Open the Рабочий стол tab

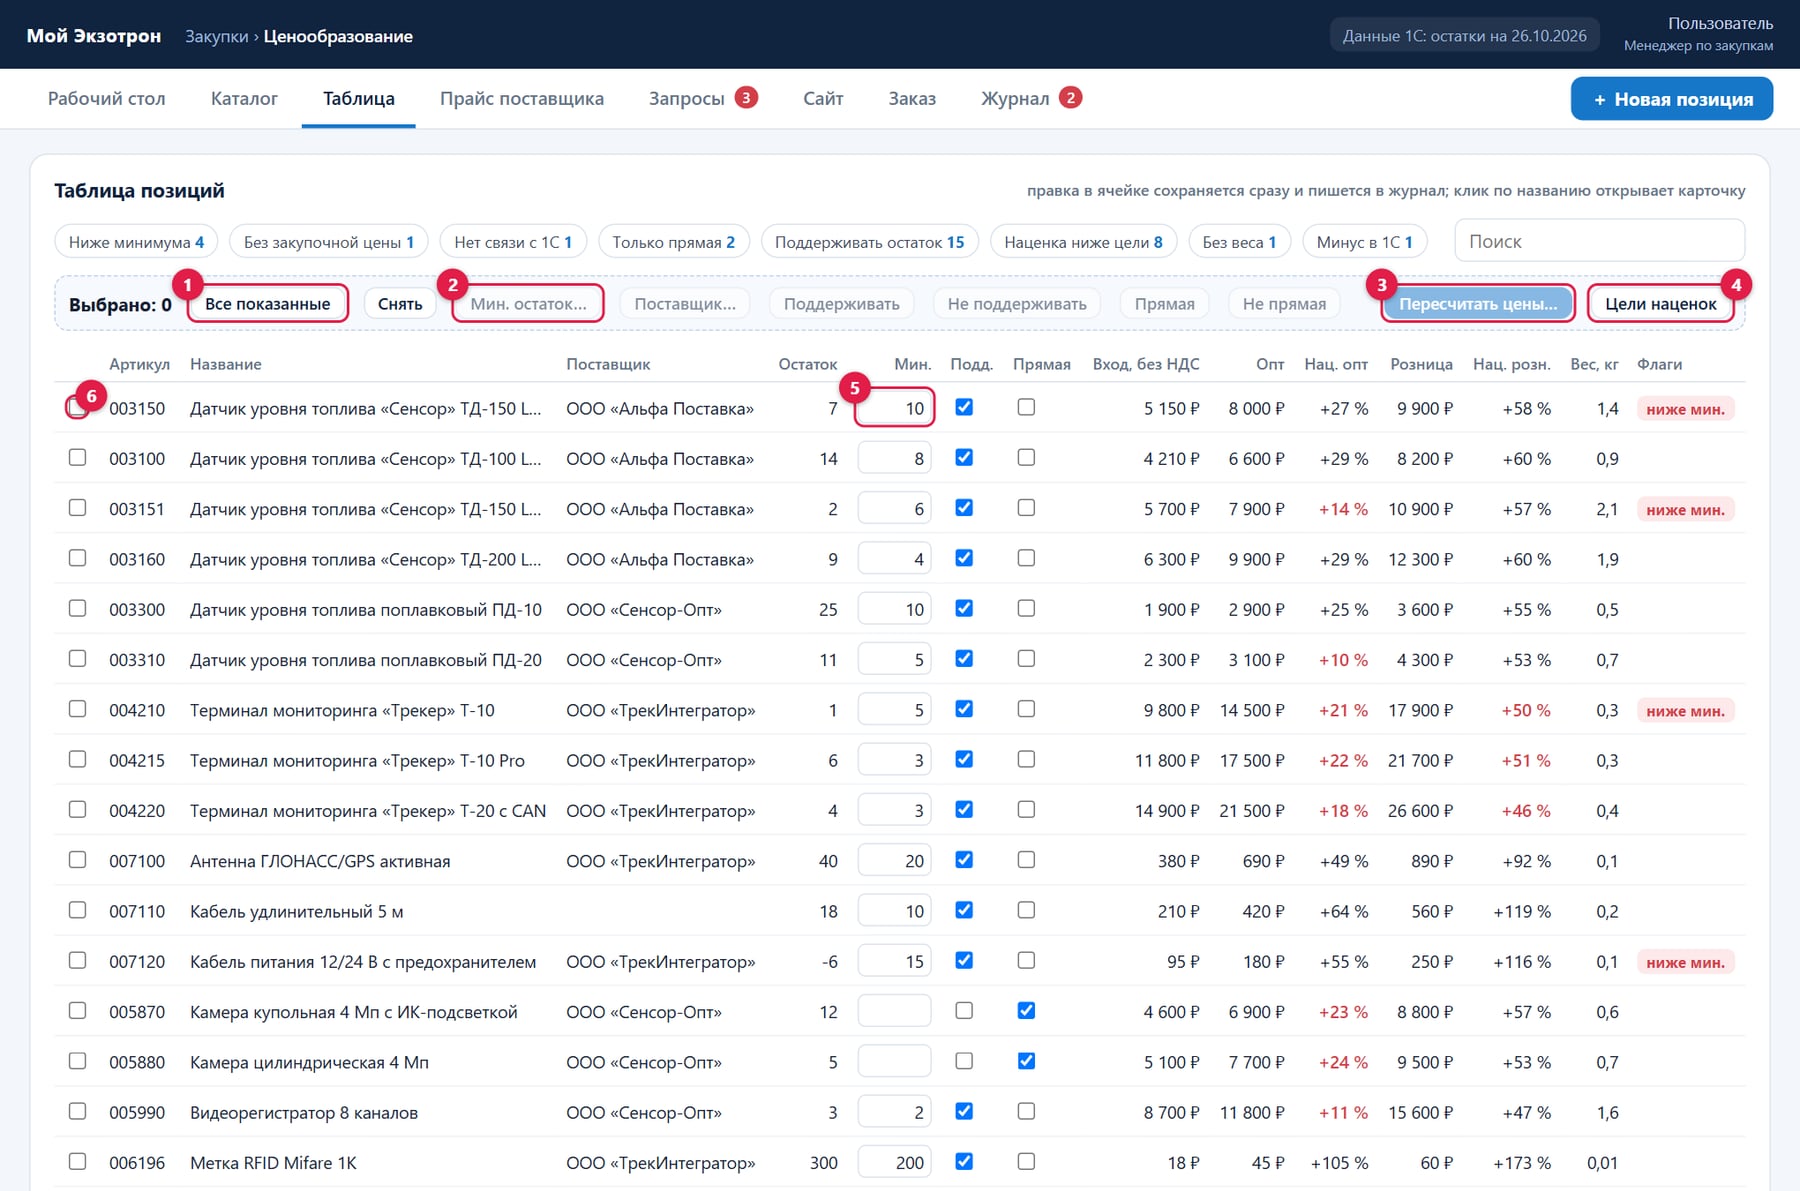107,98
